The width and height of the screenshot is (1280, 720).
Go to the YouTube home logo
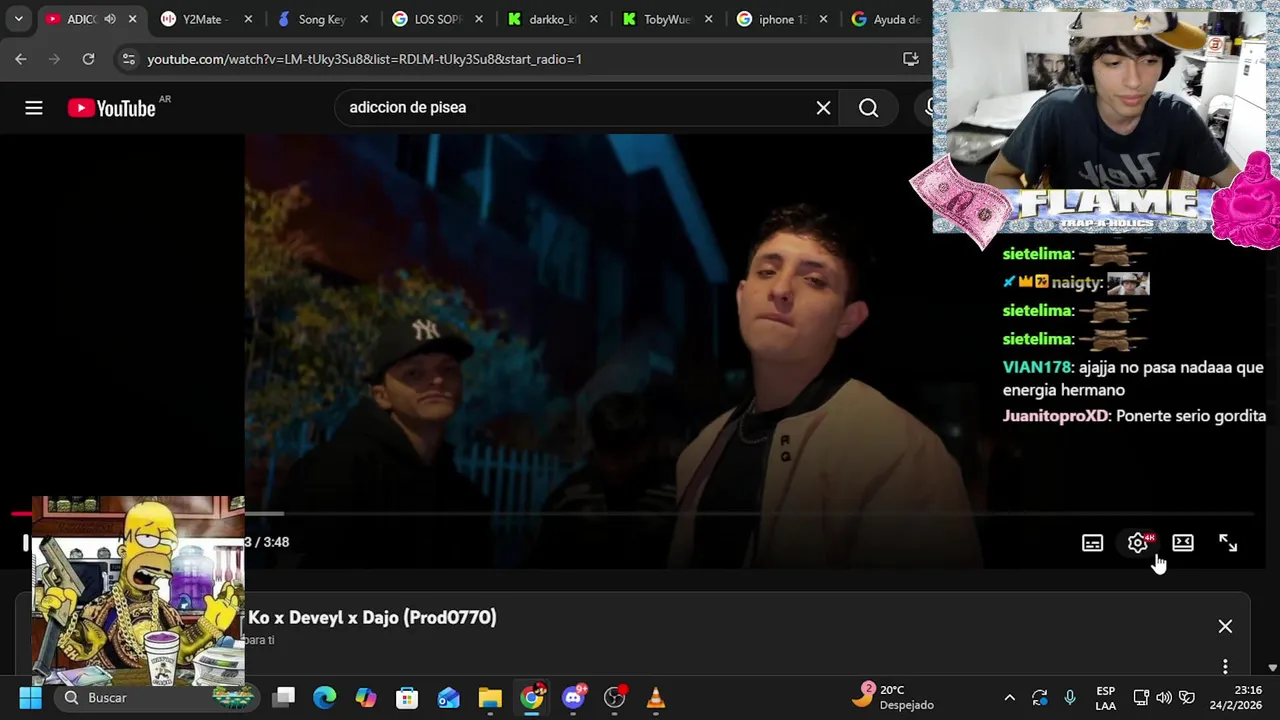111,108
